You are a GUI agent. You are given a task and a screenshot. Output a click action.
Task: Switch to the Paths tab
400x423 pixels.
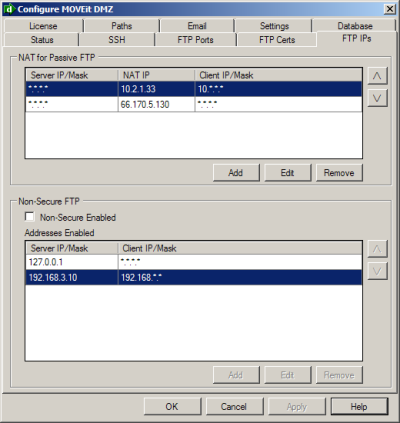(x=121, y=26)
